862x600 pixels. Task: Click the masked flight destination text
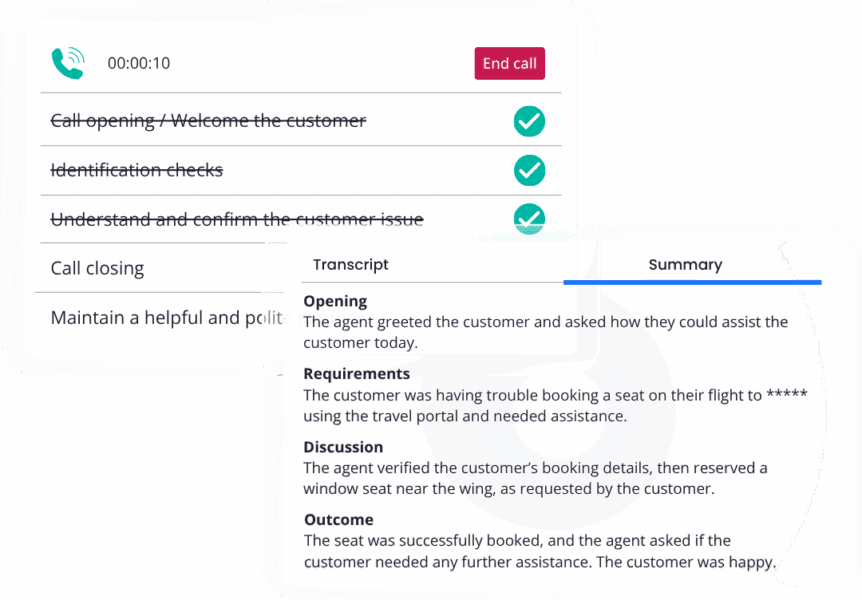[788, 395]
